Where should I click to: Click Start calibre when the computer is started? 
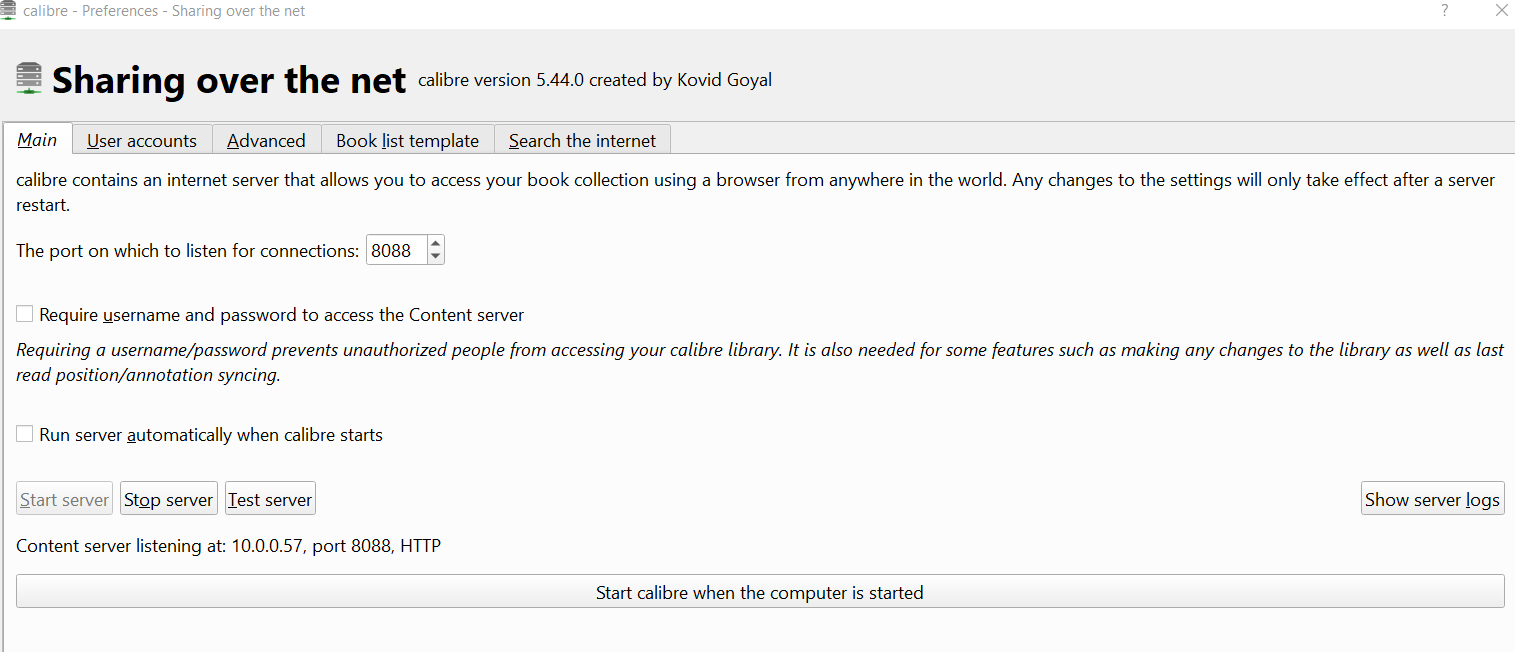point(759,592)
